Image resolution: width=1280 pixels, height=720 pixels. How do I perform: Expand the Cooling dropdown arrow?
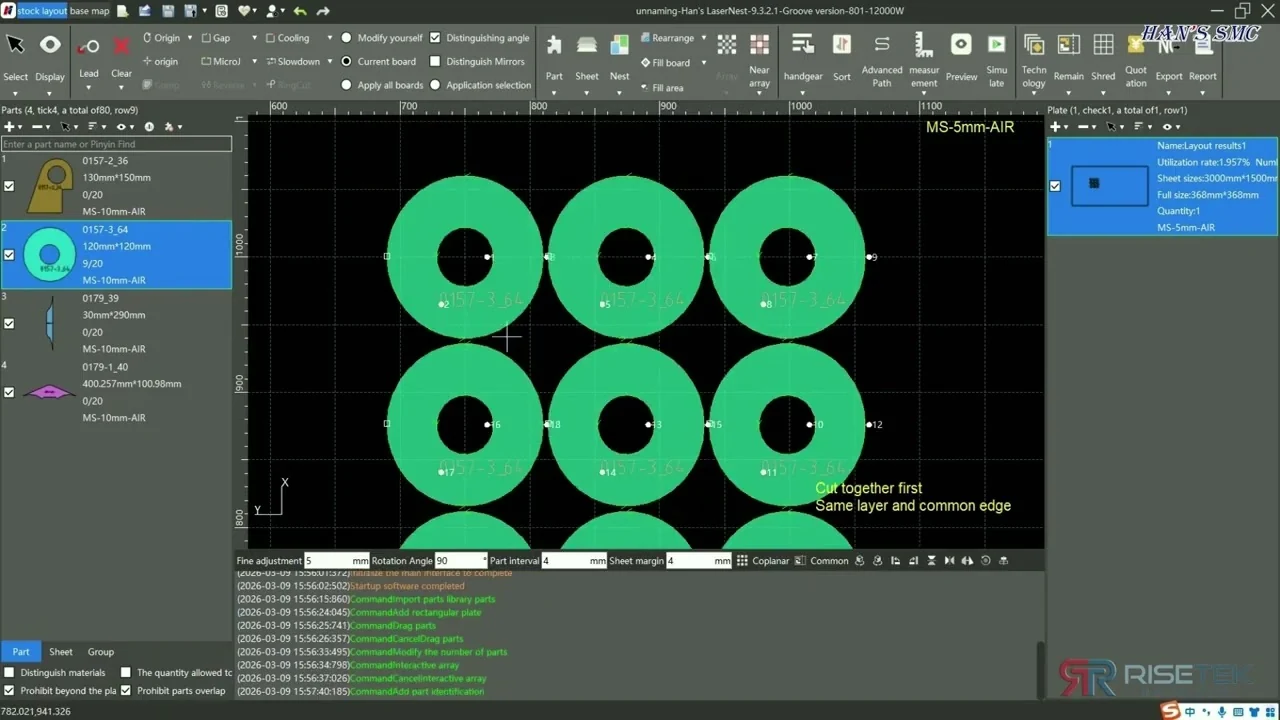tap(329, 38)
